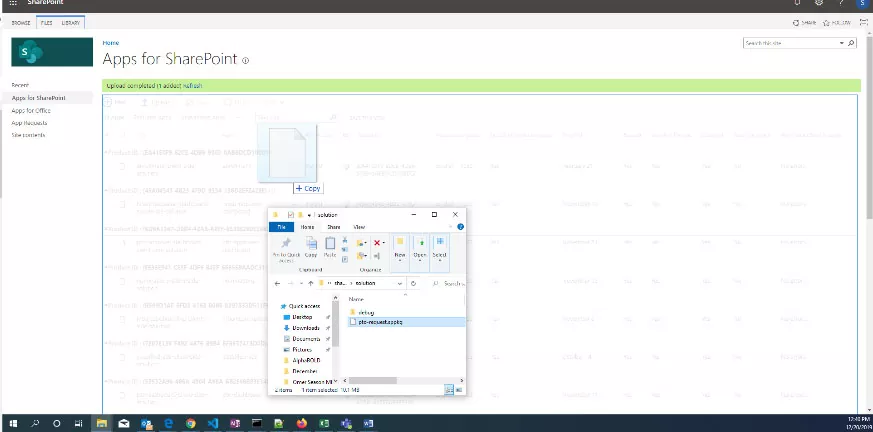873x432 pixels.
Task: Click the Explorer help question mark icon
Action: click(460, 227)
